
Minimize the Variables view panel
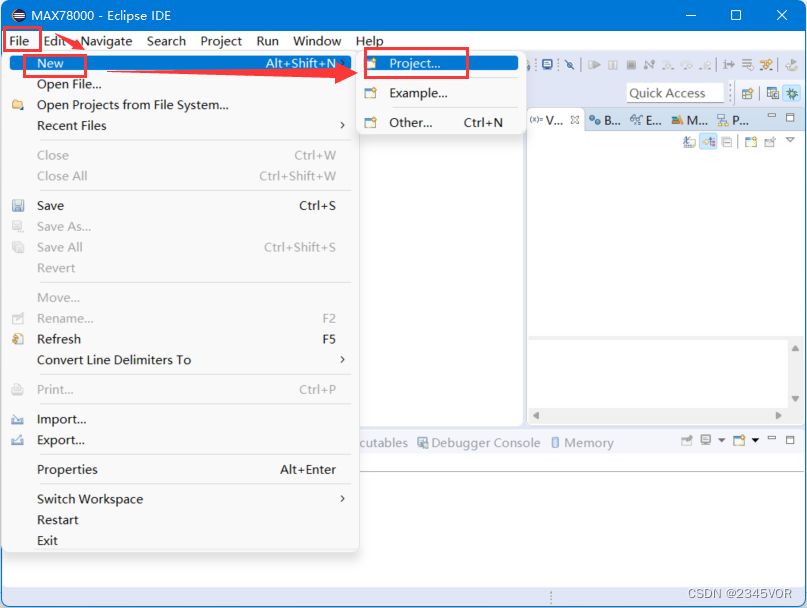coord(771,116)
